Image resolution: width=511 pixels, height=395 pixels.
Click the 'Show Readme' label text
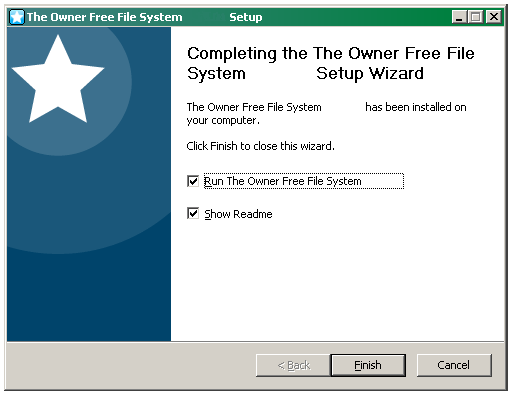238,214
